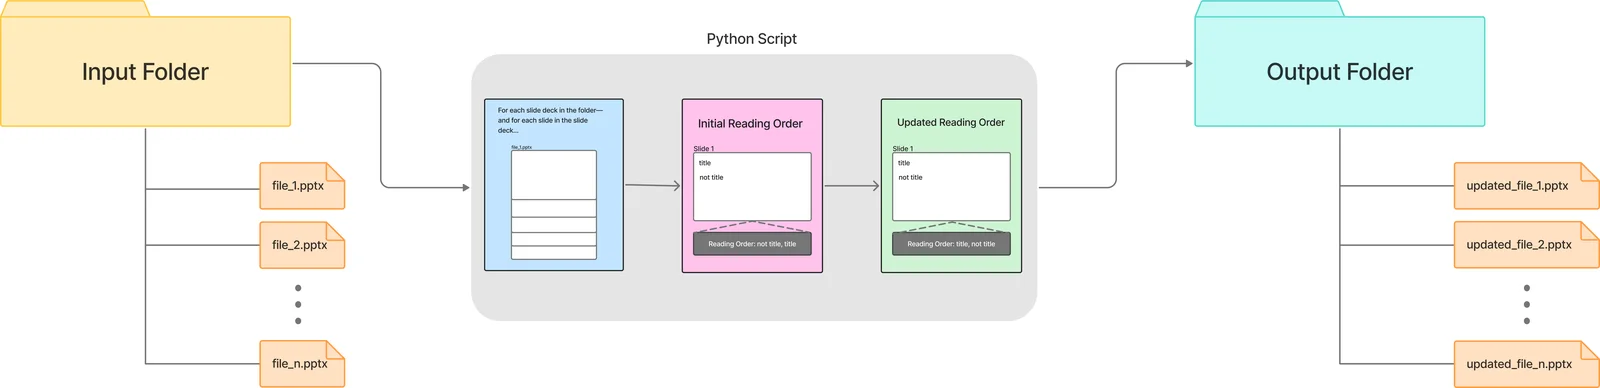The height and width of the screenshot is (388, 1600).
Task: Select the file_2.pptx file icon
Action: pos(302,245)
